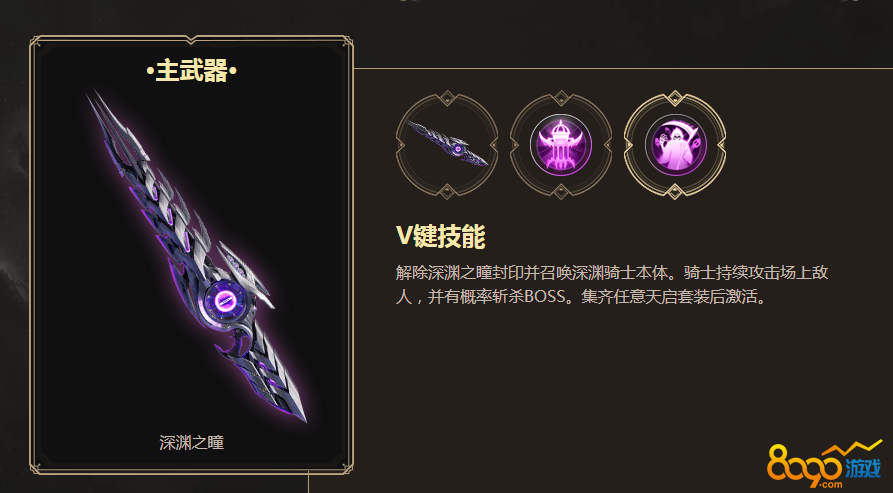This screenshot has height=493, width=893.
Task: Select the purple lantern tower skill icon
Action: click(560, 145)
